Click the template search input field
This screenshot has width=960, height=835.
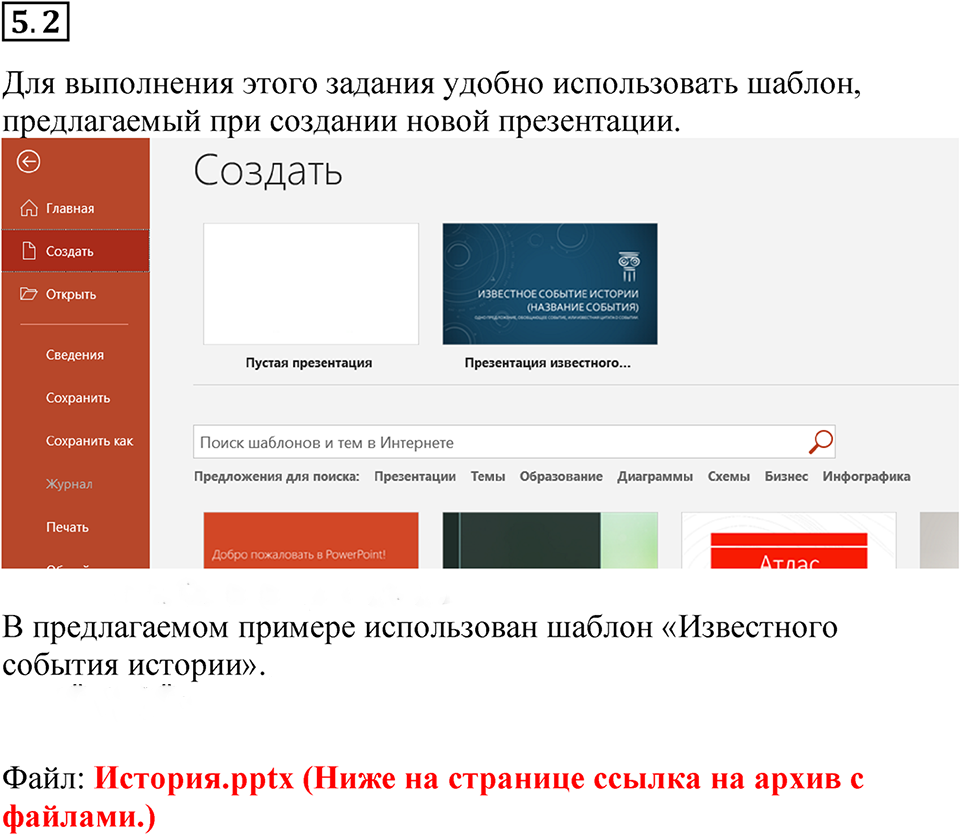pos(500,442)
